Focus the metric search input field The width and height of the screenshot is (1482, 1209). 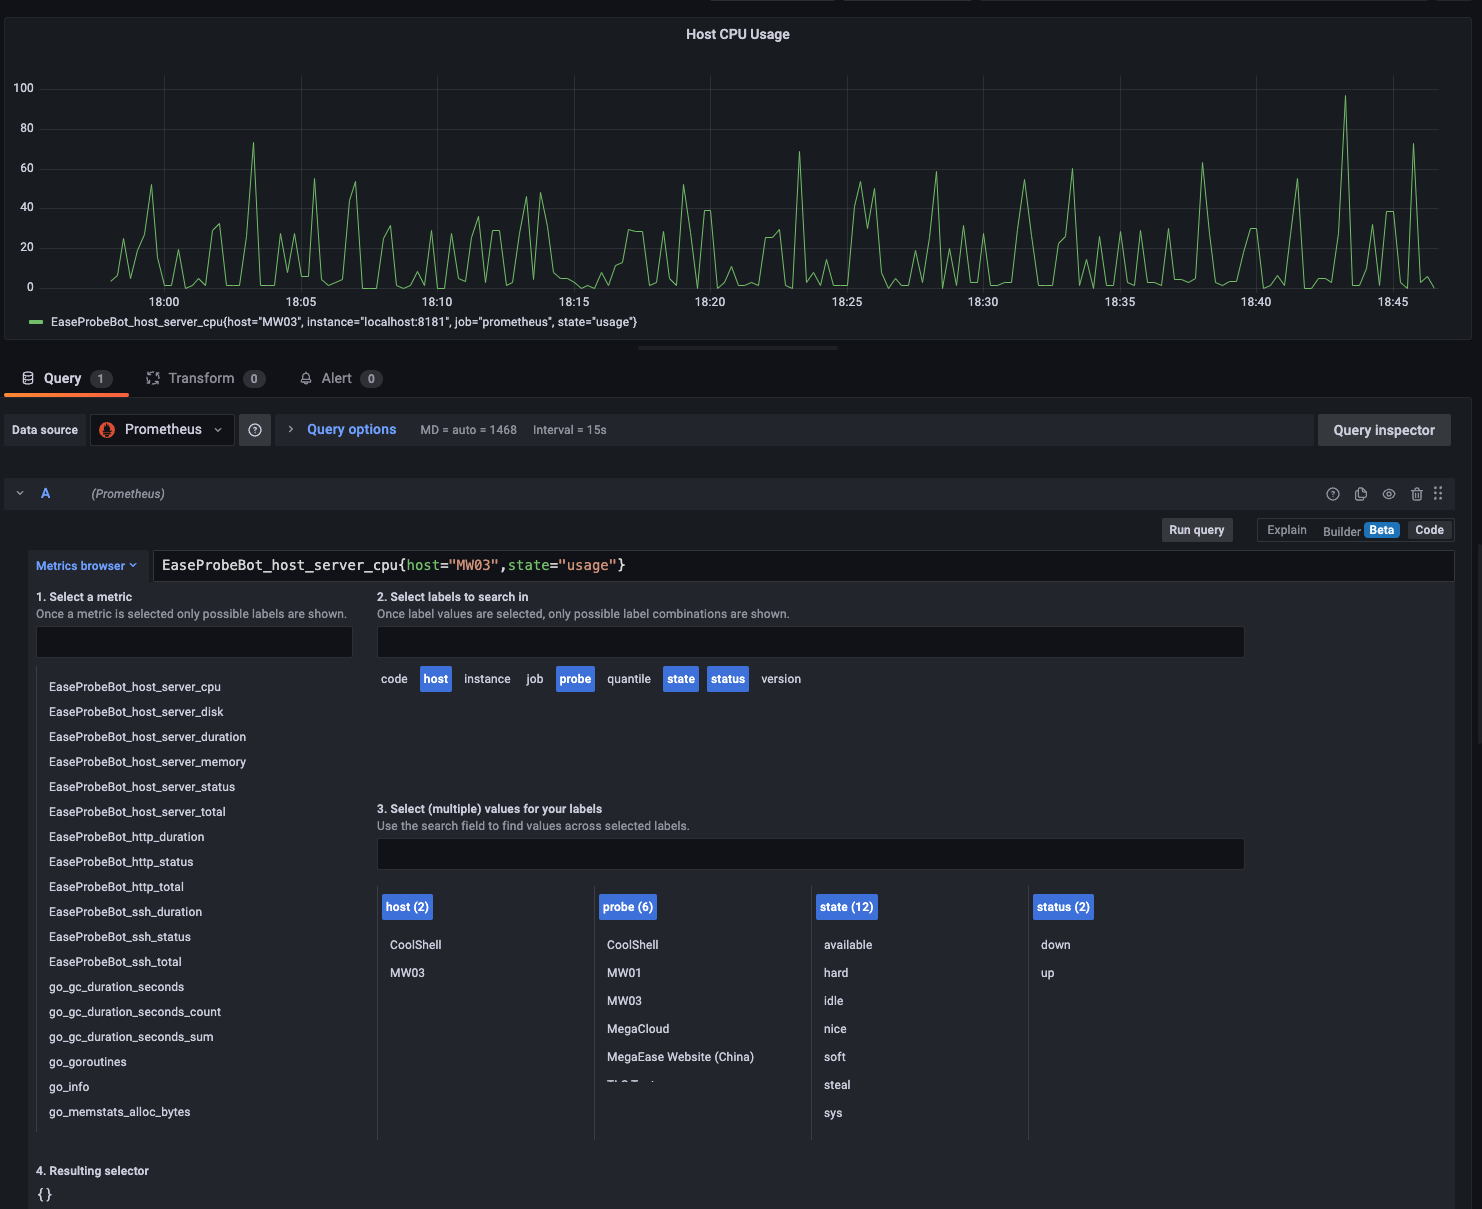194,642
